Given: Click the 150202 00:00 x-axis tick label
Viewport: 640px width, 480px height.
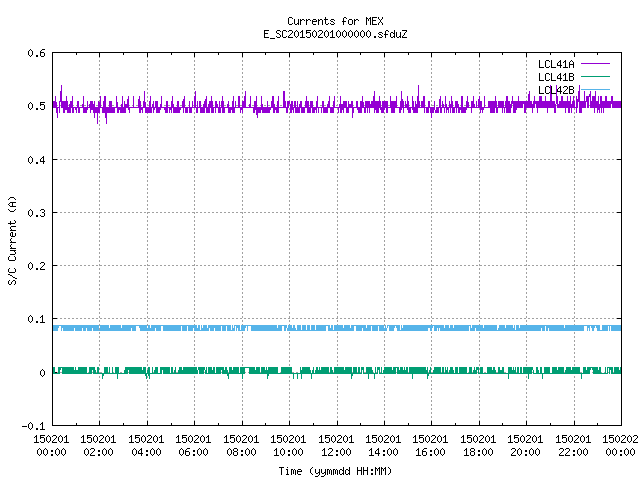Looking at the screenshot, I should pos(620,445).
